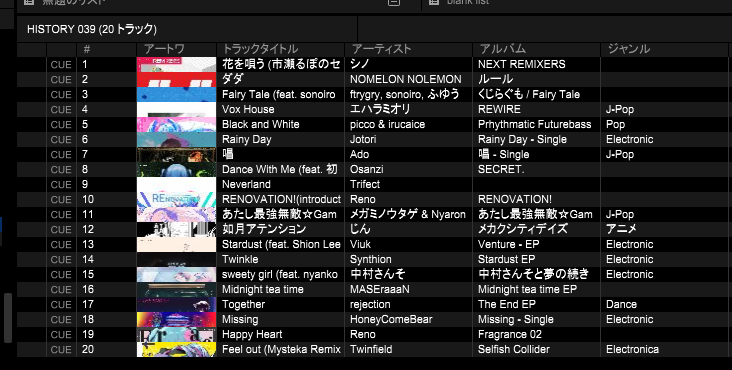Select the artwork thumbnail for 花を唄う
Viewport: 732px width, 370px height.
point(176,64)
